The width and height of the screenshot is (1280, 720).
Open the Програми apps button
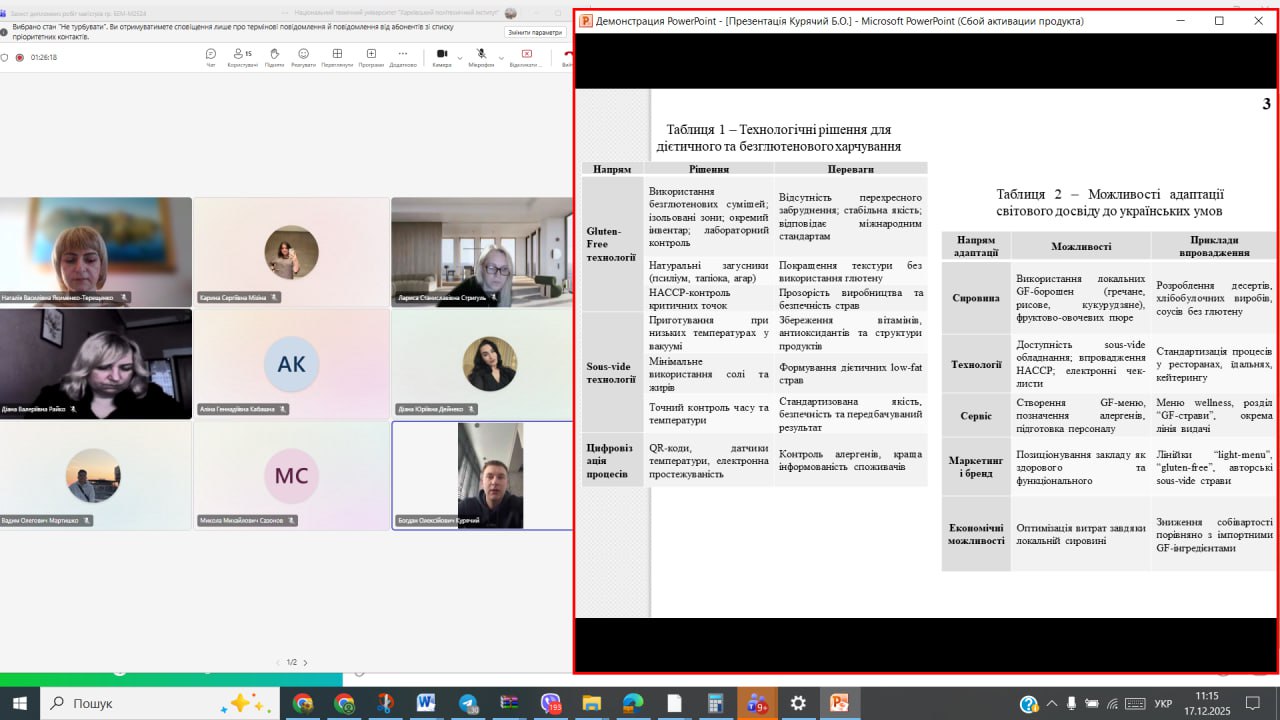coord(370,56)
